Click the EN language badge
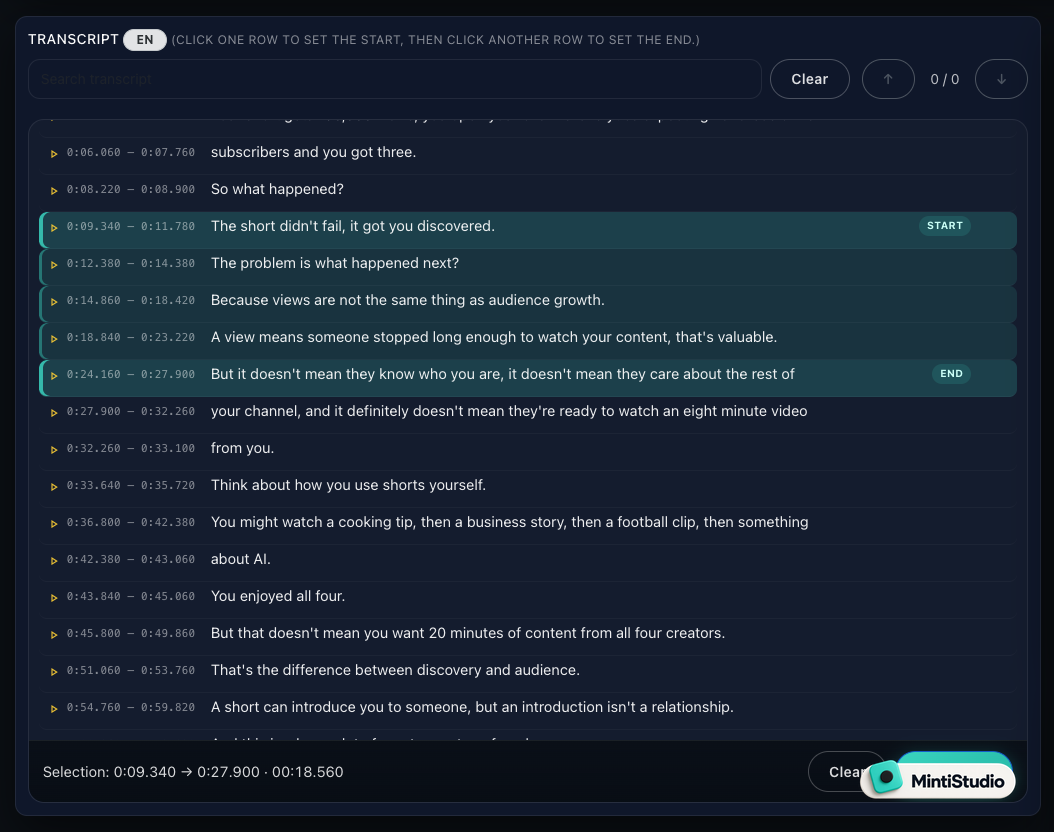1054x832 pixels. pos(145,40)
